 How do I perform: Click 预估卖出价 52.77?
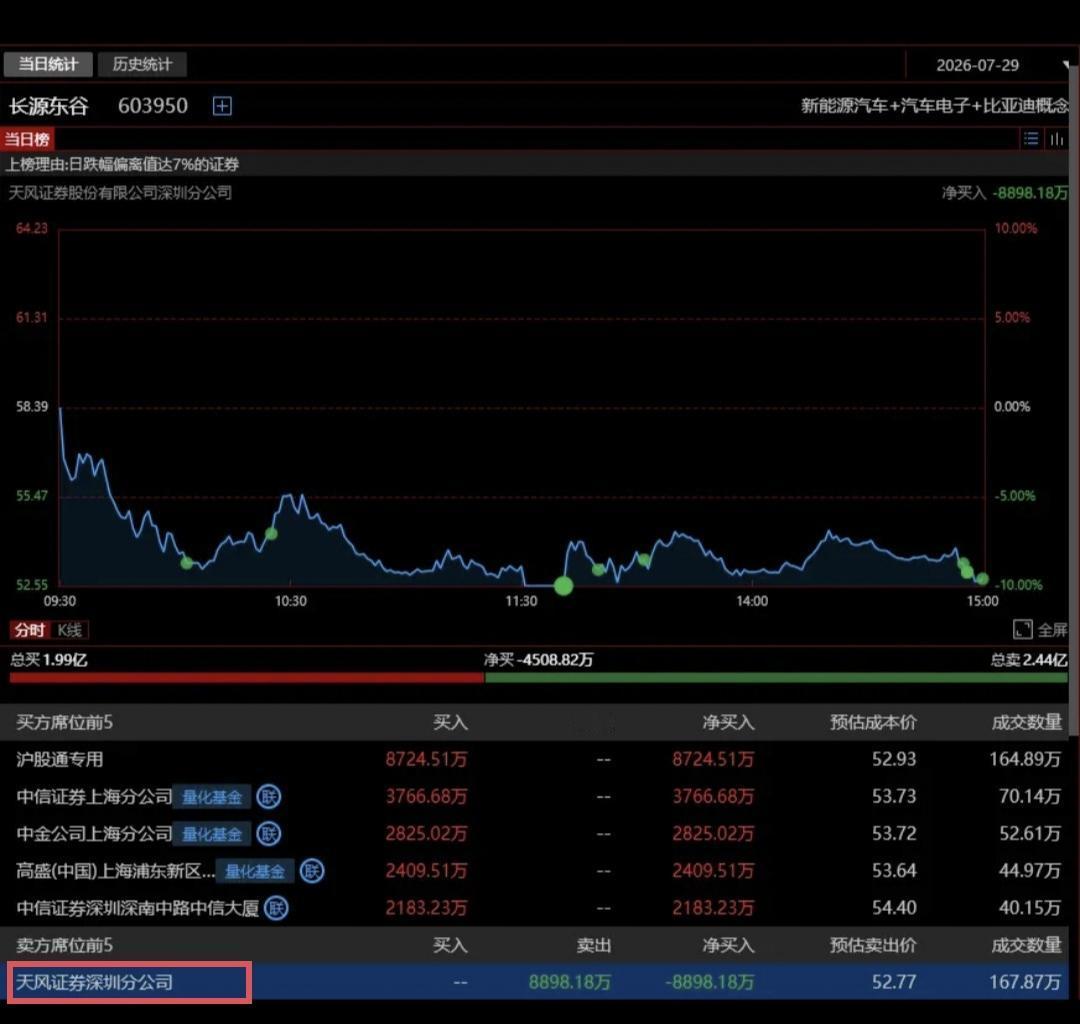tap(893, 982)
